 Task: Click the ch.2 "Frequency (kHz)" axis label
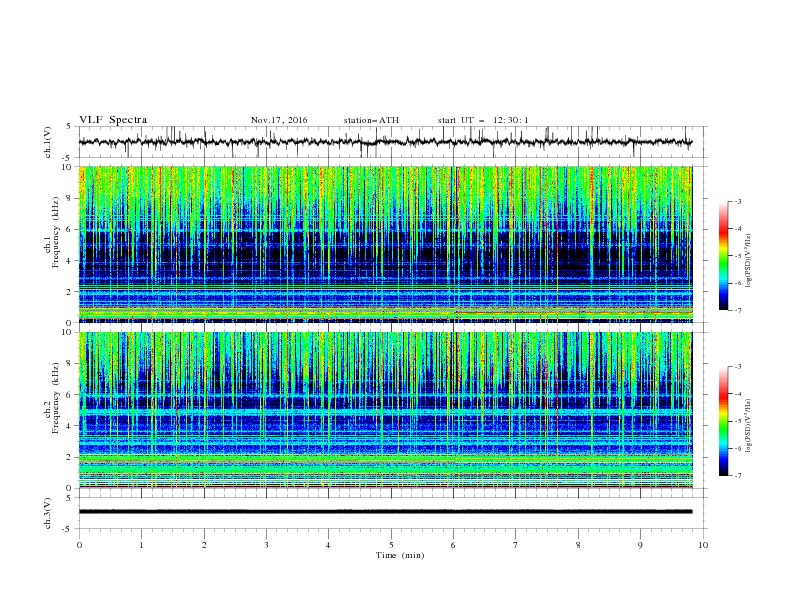click(56, 398)
